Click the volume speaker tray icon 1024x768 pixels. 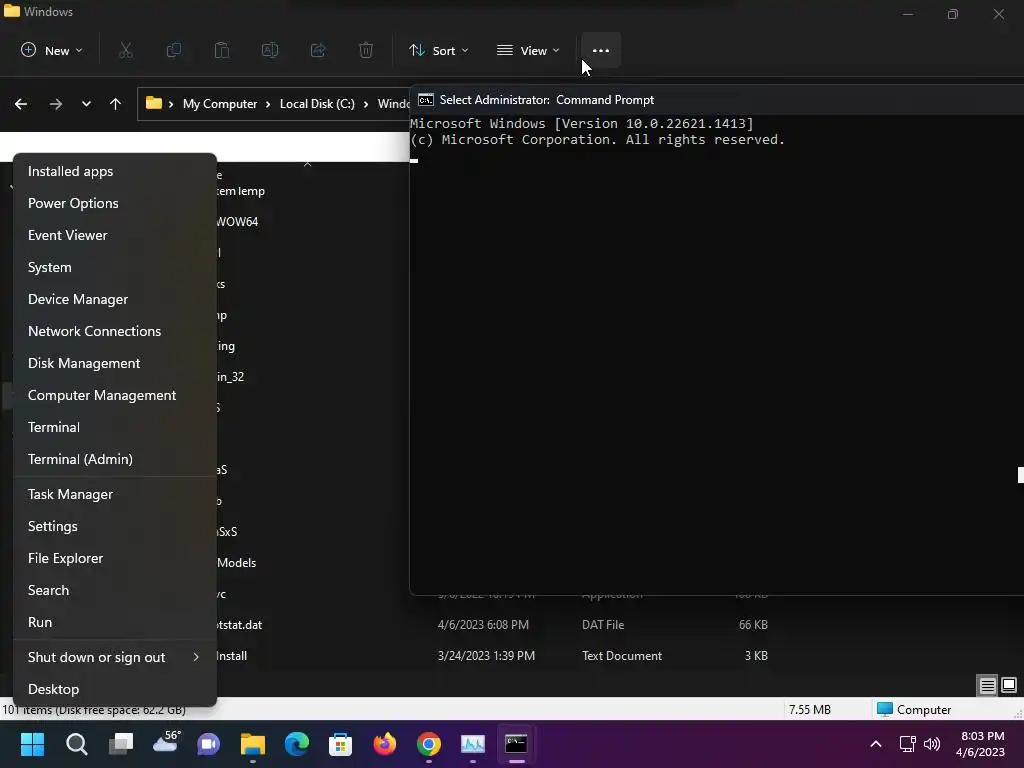point(932,744)
